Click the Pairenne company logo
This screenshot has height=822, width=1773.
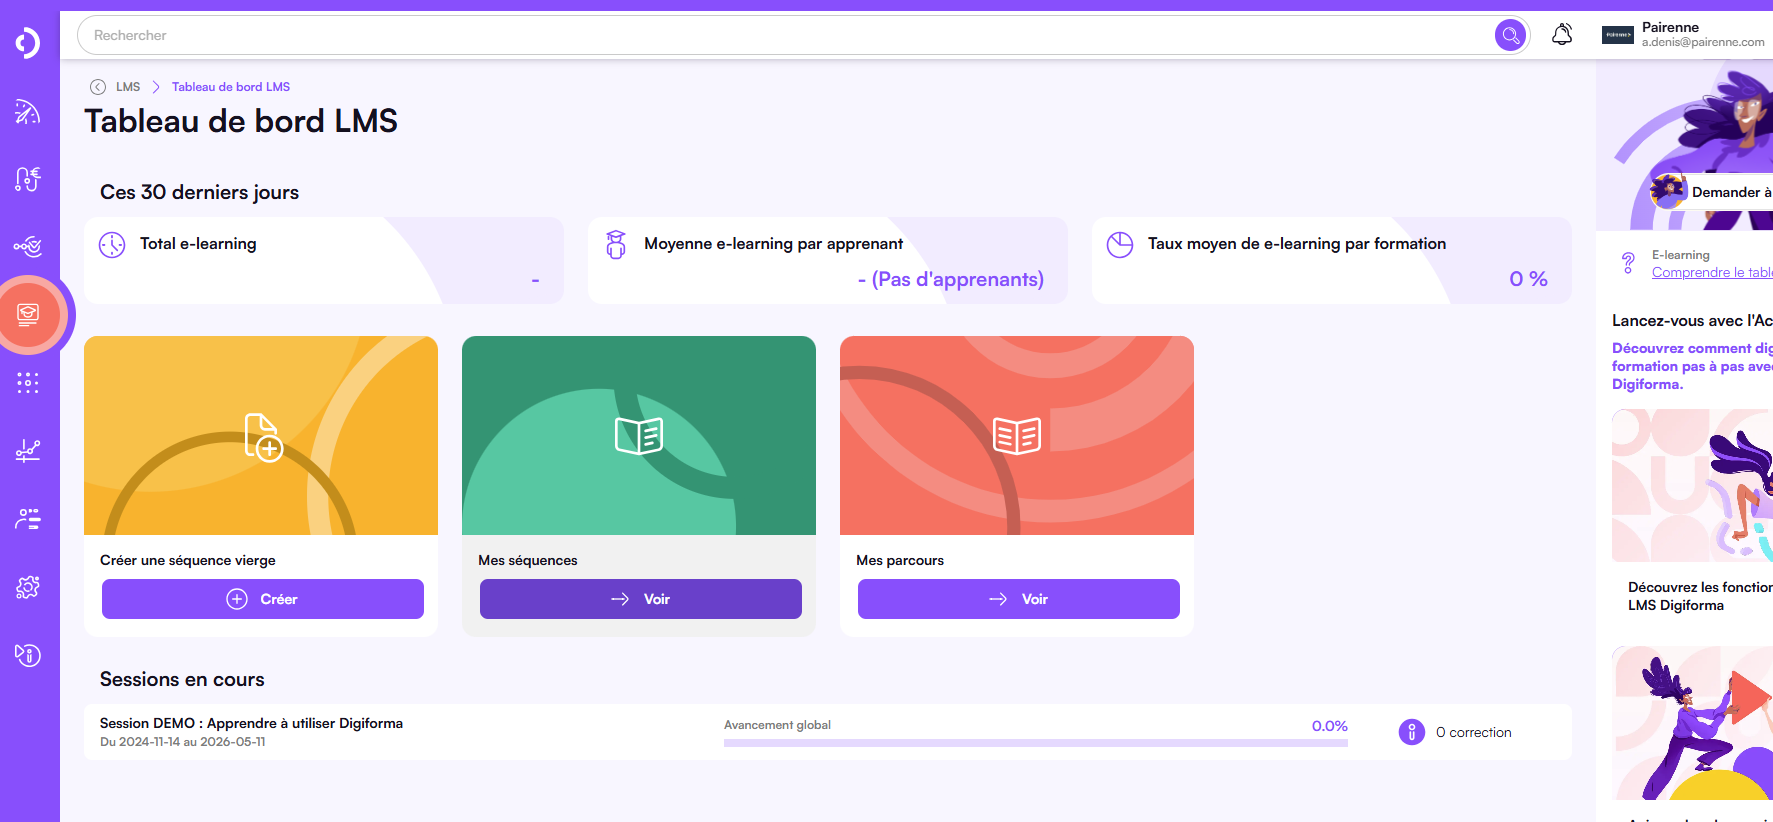(x=1618, y=35)
